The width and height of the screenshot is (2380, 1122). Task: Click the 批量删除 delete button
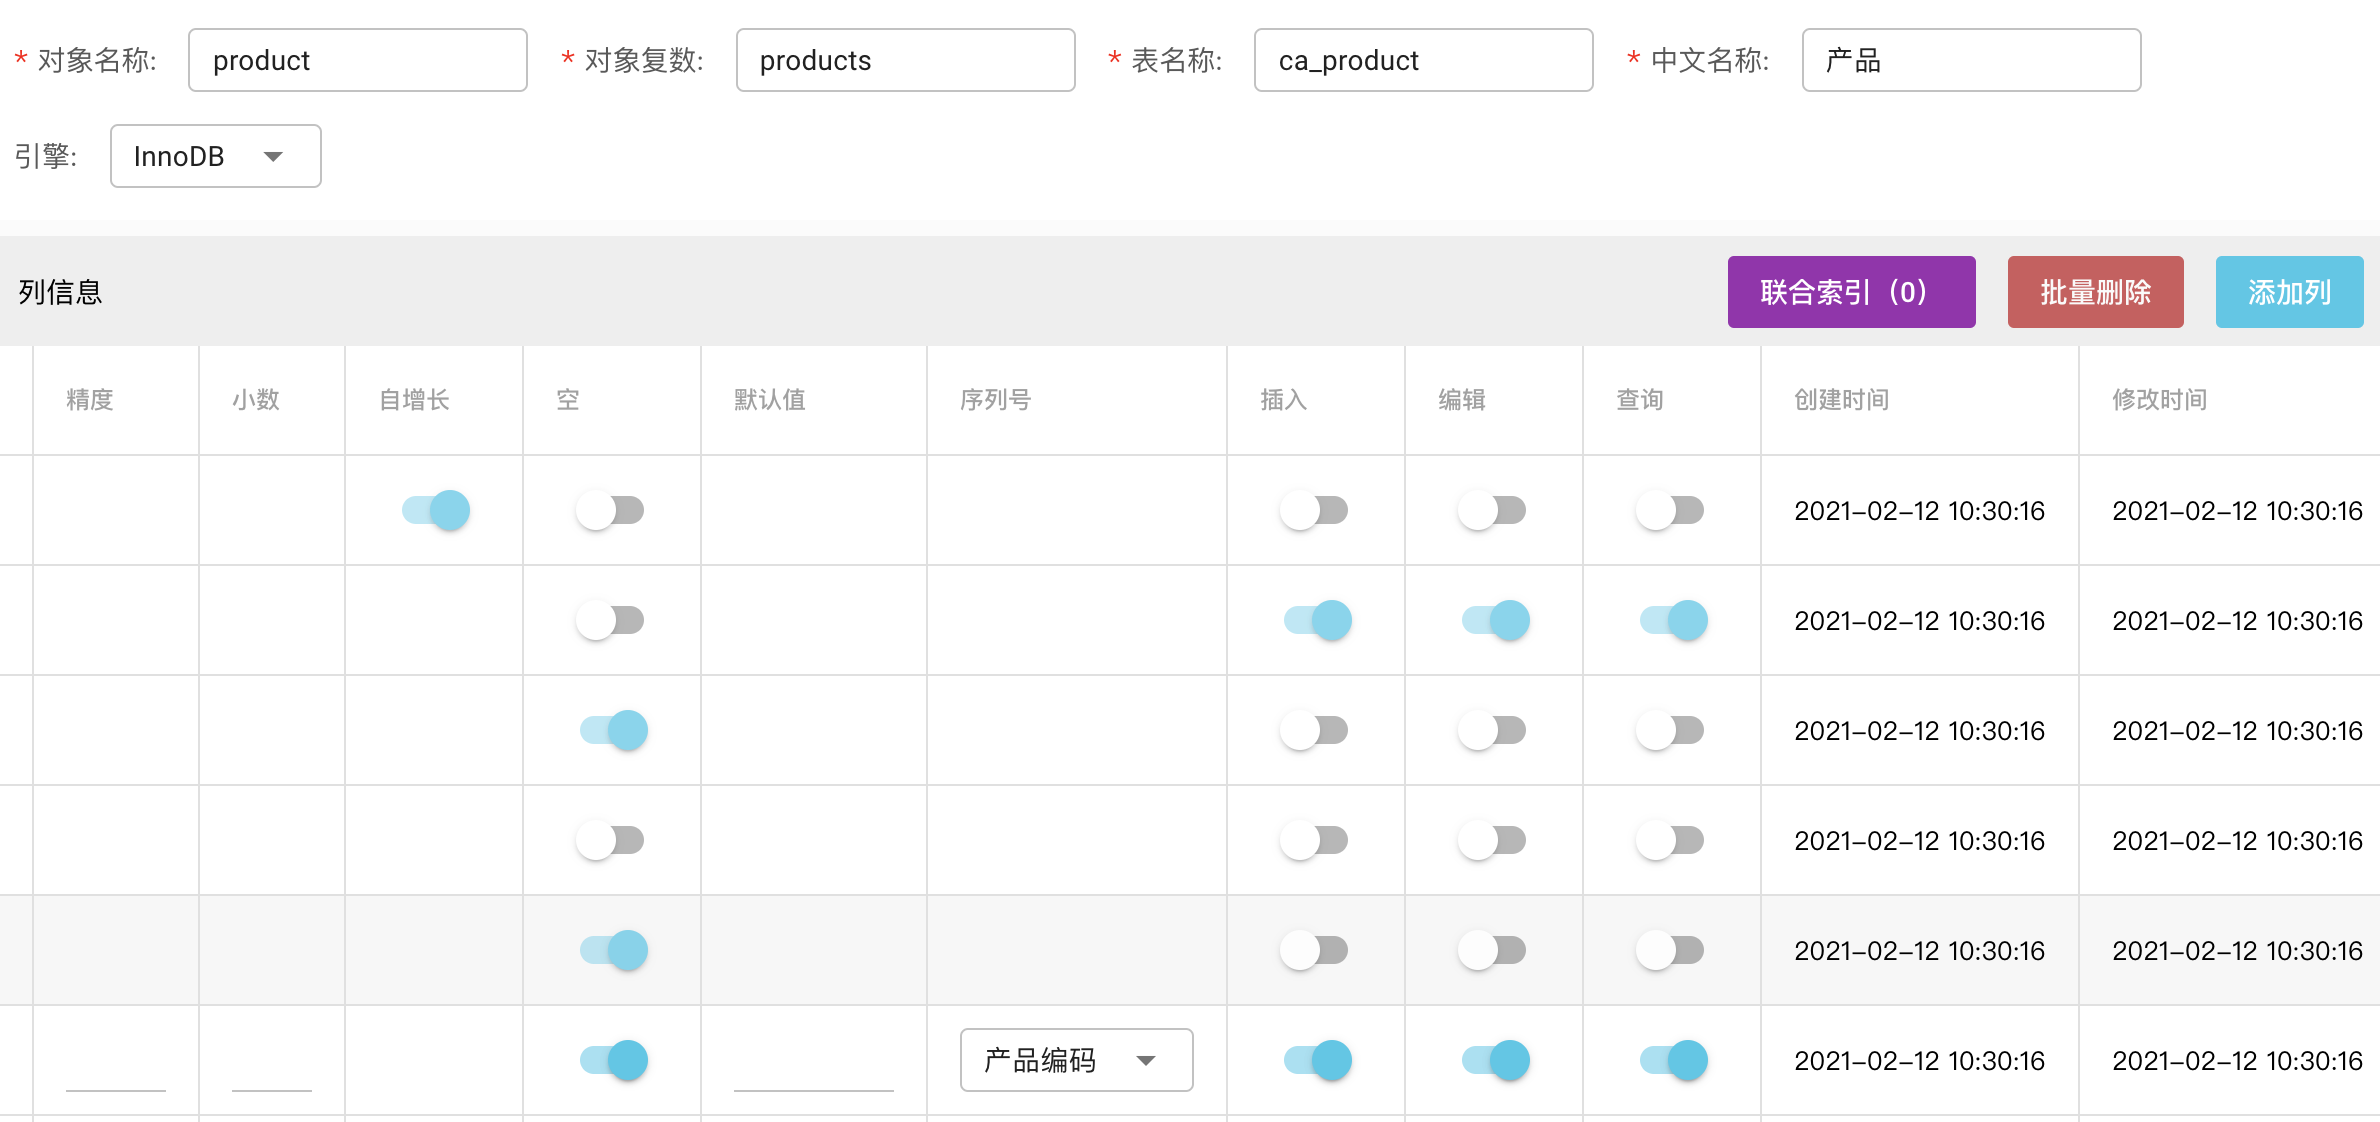pyautogui.click(x=2095, y=292)
